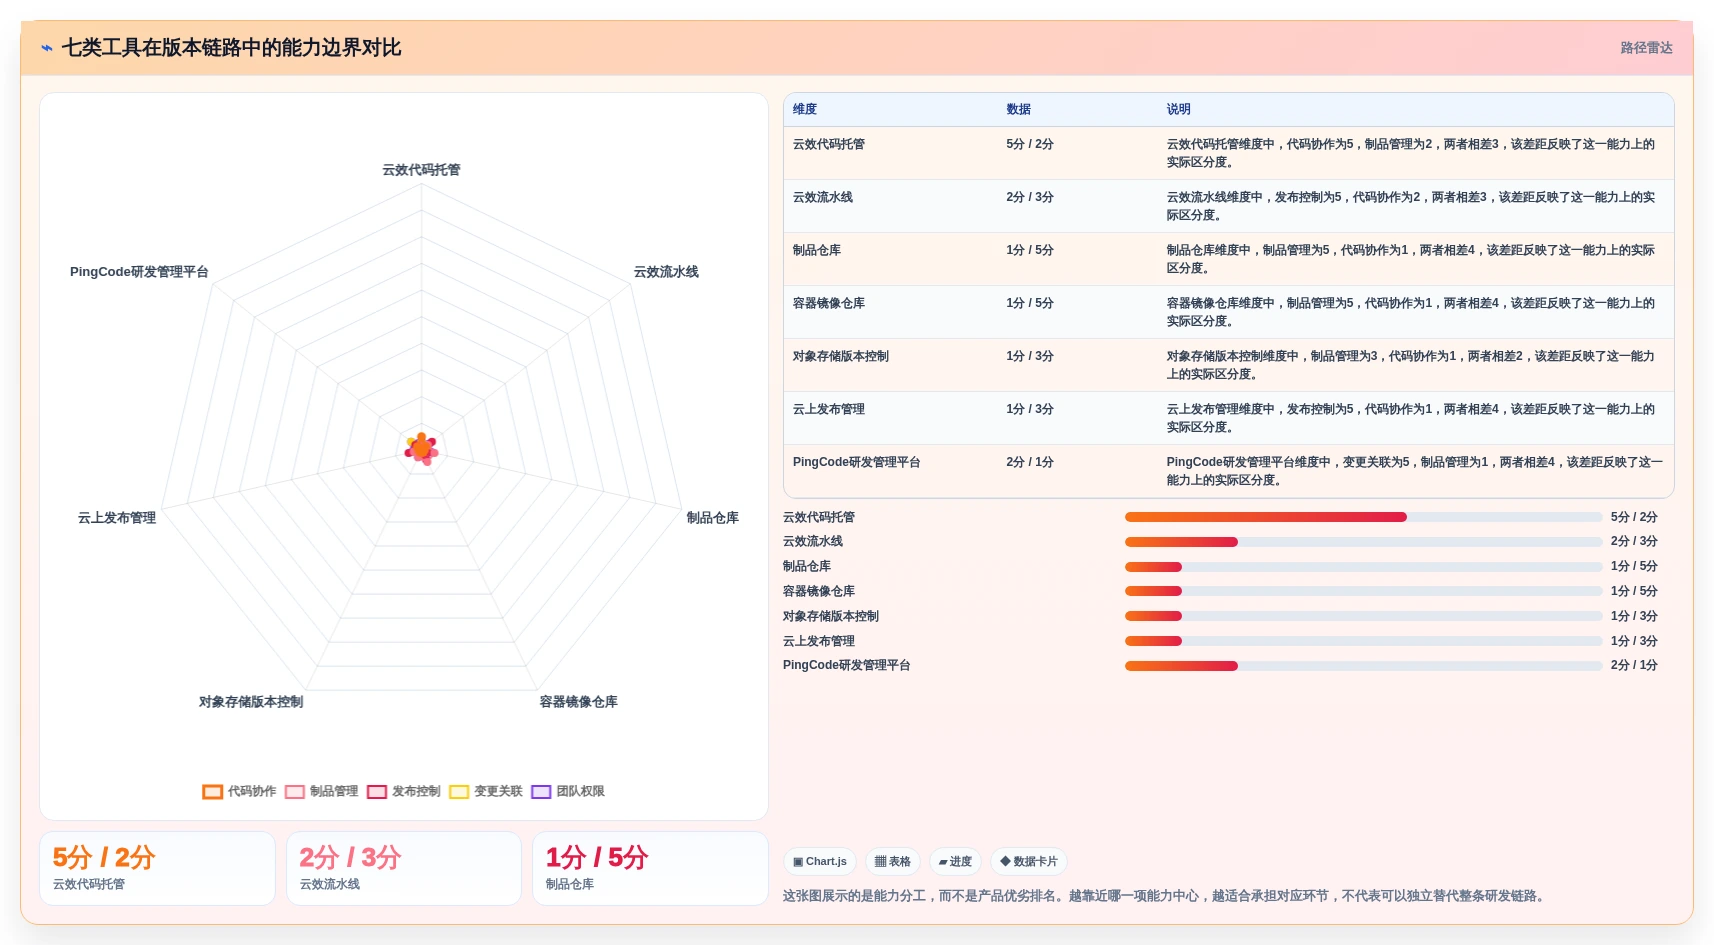This screenshot has height=945, width=1714.
Task: Select the 对象存储版本控制 table row name
Action: (x=841, y=356)
